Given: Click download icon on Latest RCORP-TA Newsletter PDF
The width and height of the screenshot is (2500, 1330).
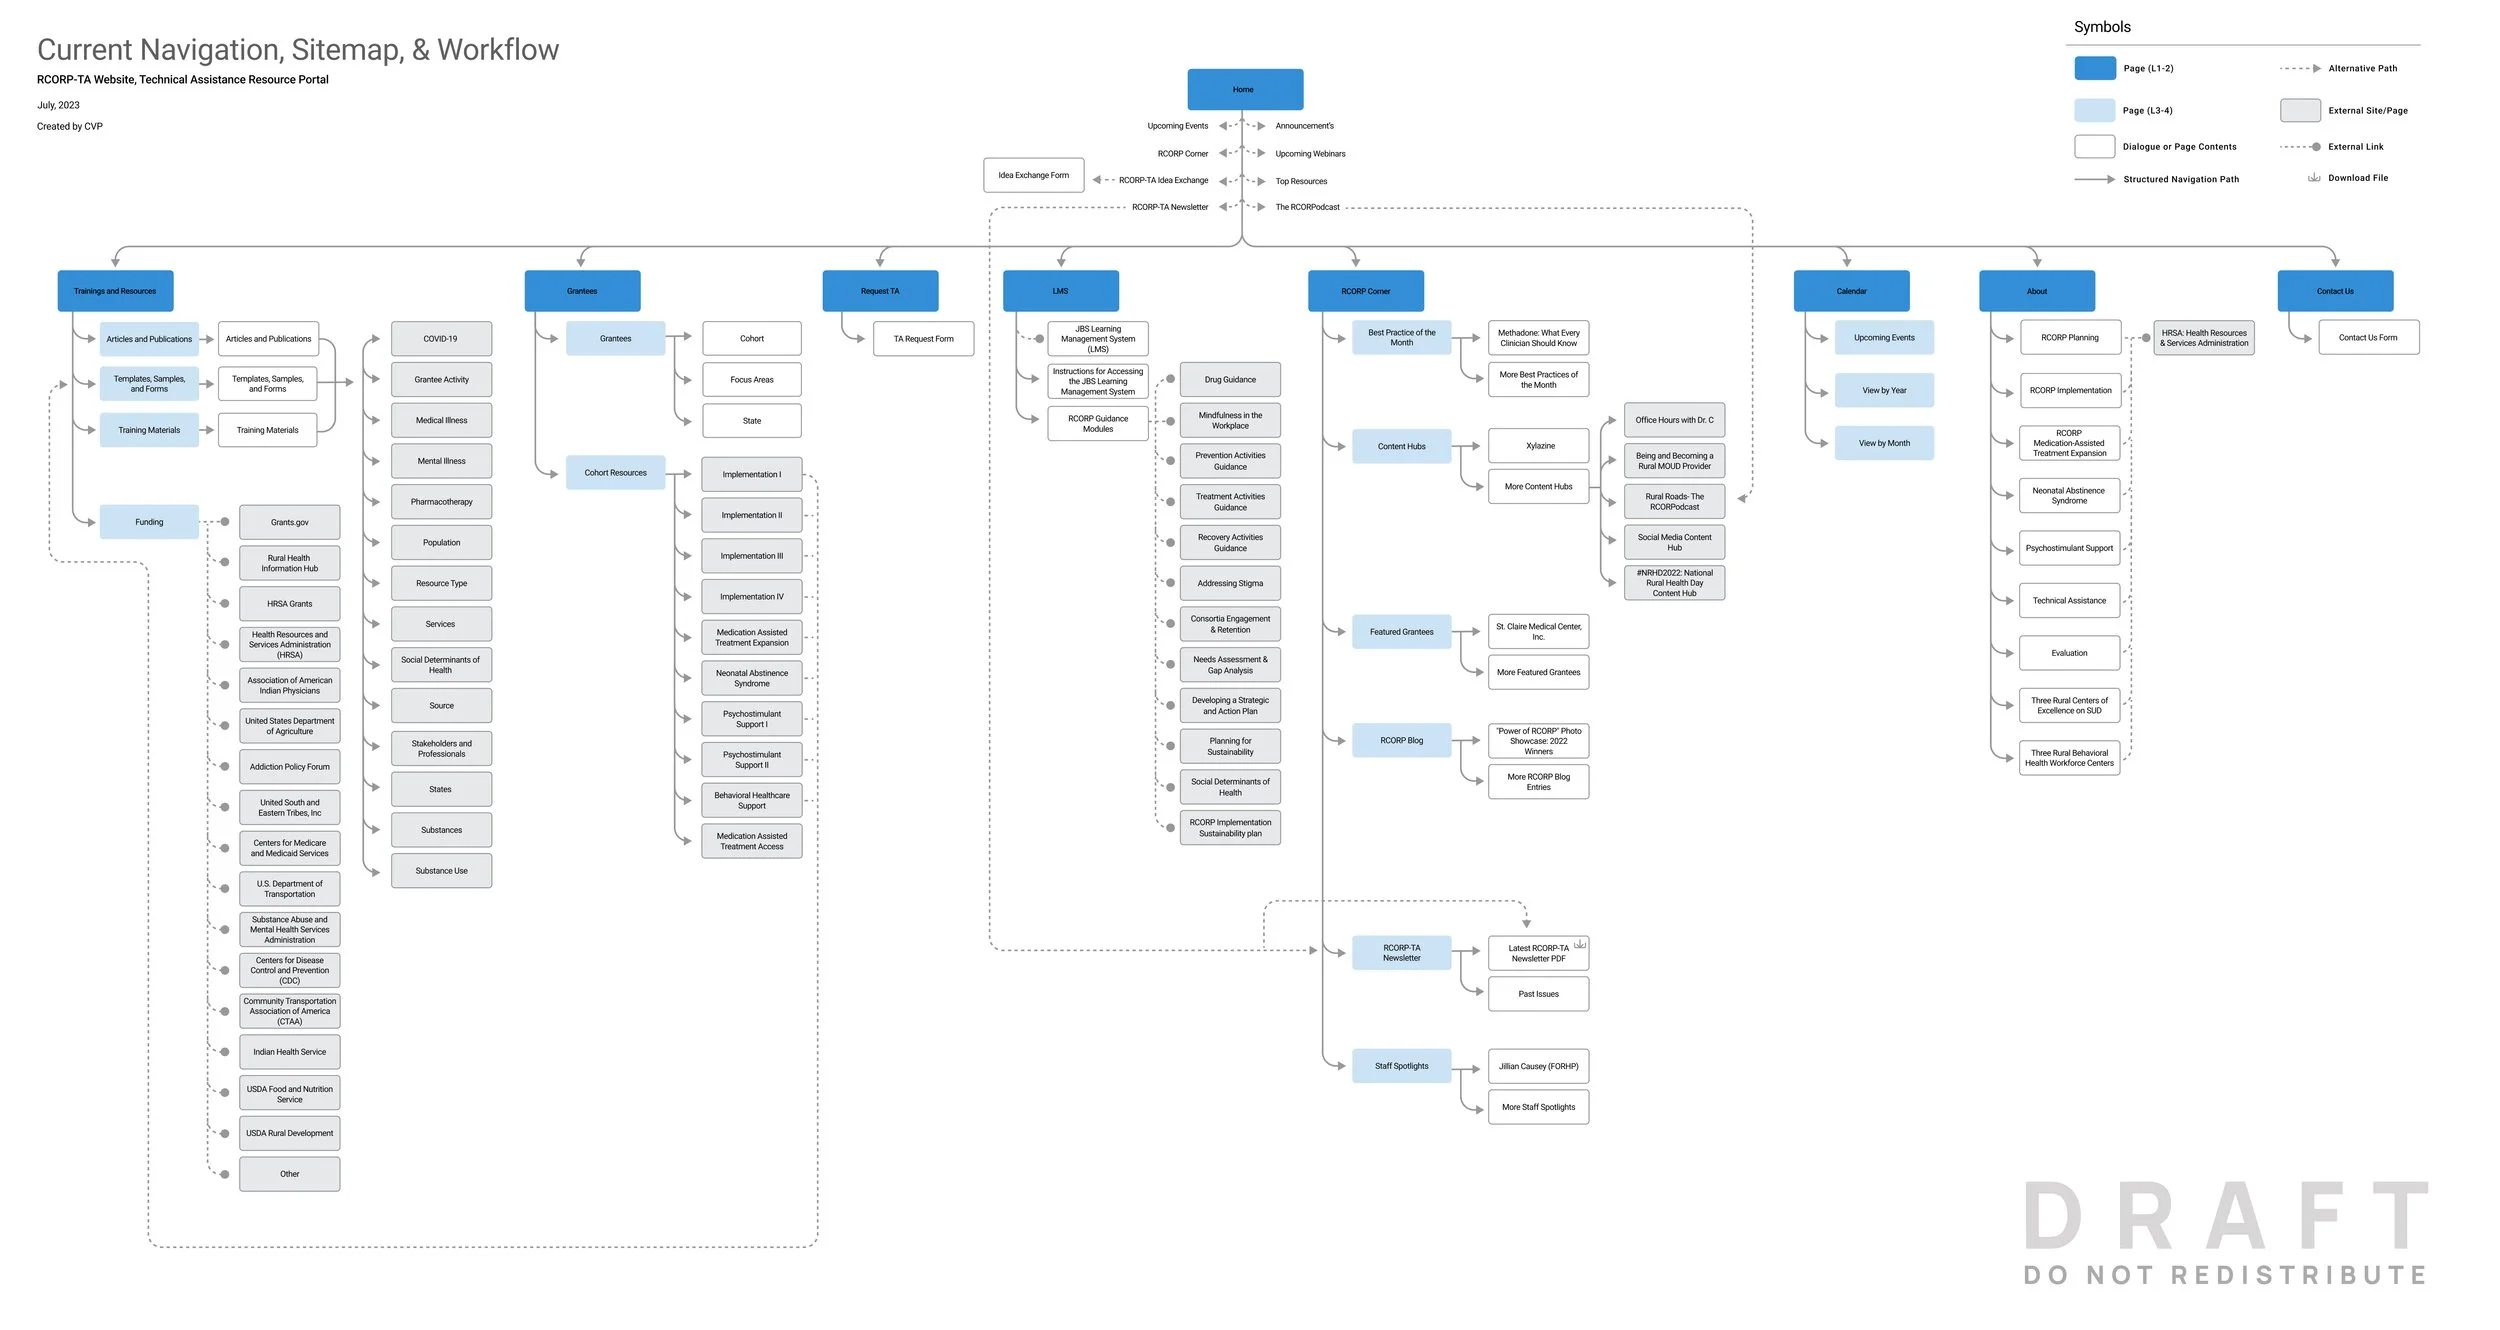Looking at the screenshot, I should pos(1579,944).
